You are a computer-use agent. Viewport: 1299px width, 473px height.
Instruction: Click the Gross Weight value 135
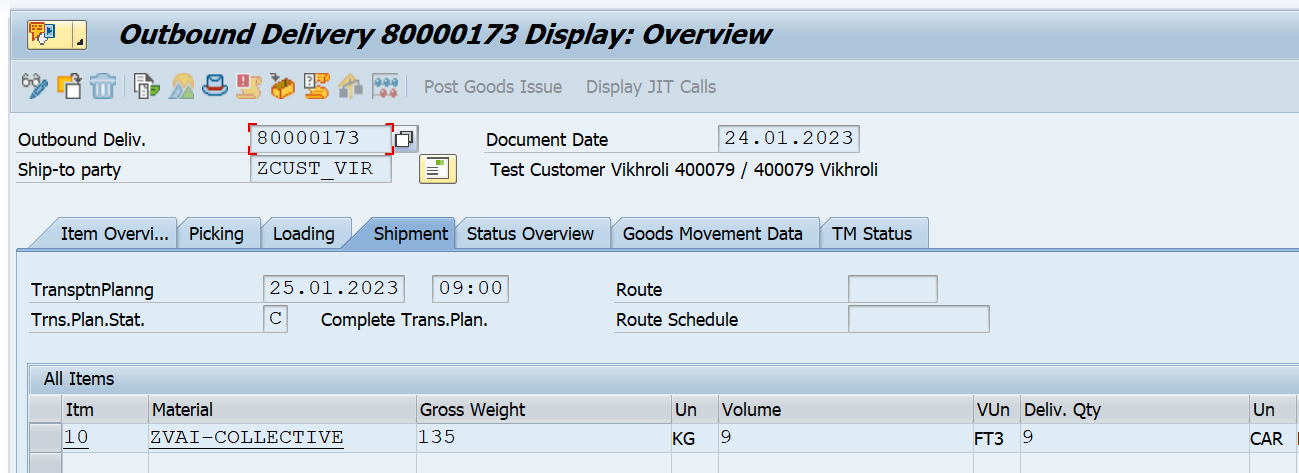tap(544, 438)
